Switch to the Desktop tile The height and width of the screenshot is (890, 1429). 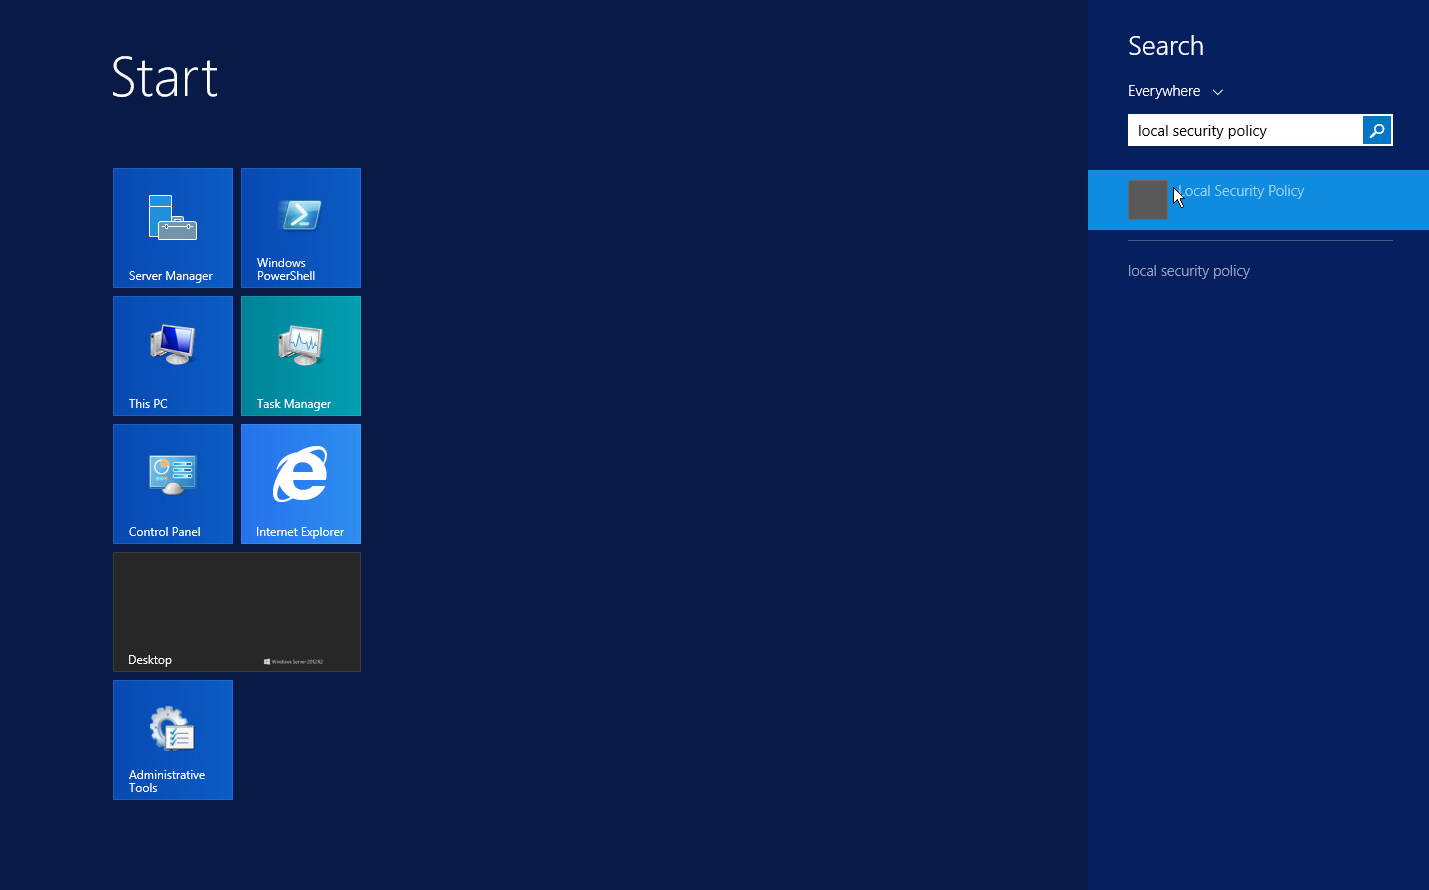(237, 612)
